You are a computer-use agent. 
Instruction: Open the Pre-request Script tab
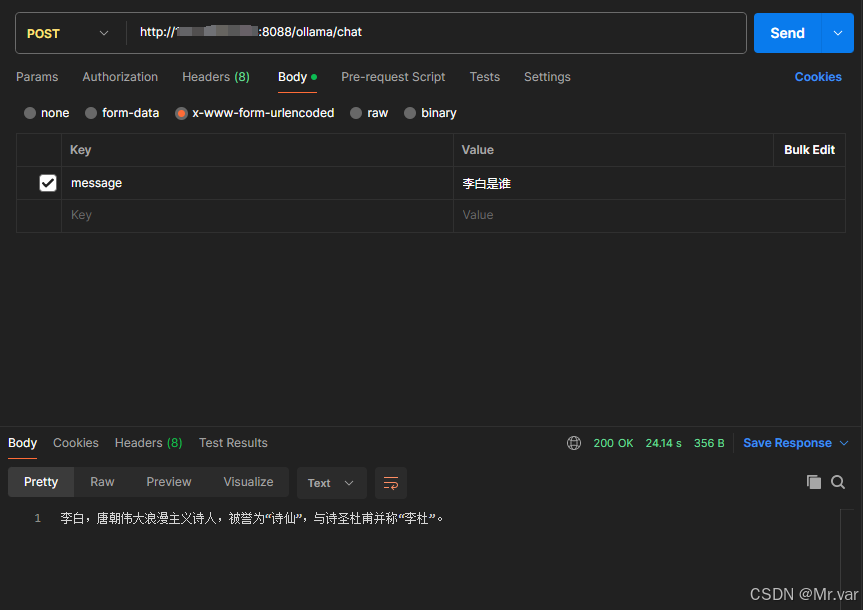pyautogui.click(x=393, y=77)
